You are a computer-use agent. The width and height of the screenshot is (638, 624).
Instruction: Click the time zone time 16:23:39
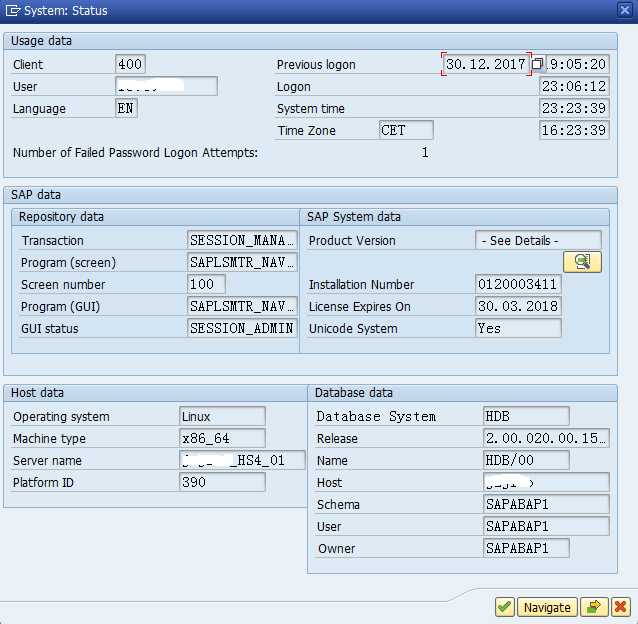point(574,130)
